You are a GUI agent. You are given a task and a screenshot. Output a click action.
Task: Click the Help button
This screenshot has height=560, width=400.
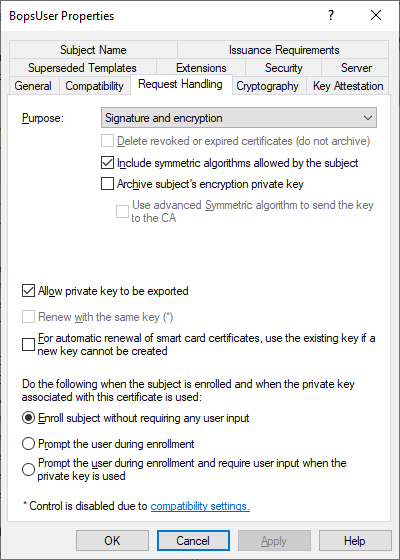(x=355, y=540)
